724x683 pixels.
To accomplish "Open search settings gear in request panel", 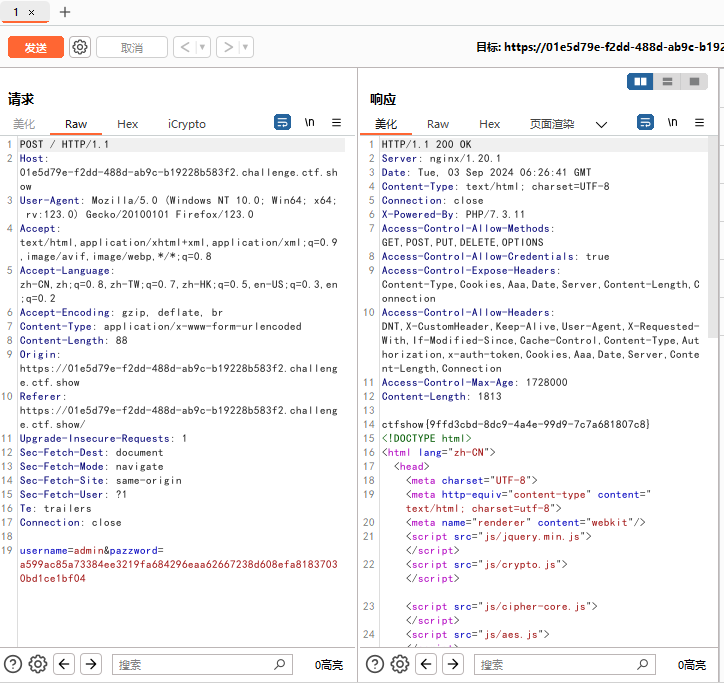I will [38, 664].
